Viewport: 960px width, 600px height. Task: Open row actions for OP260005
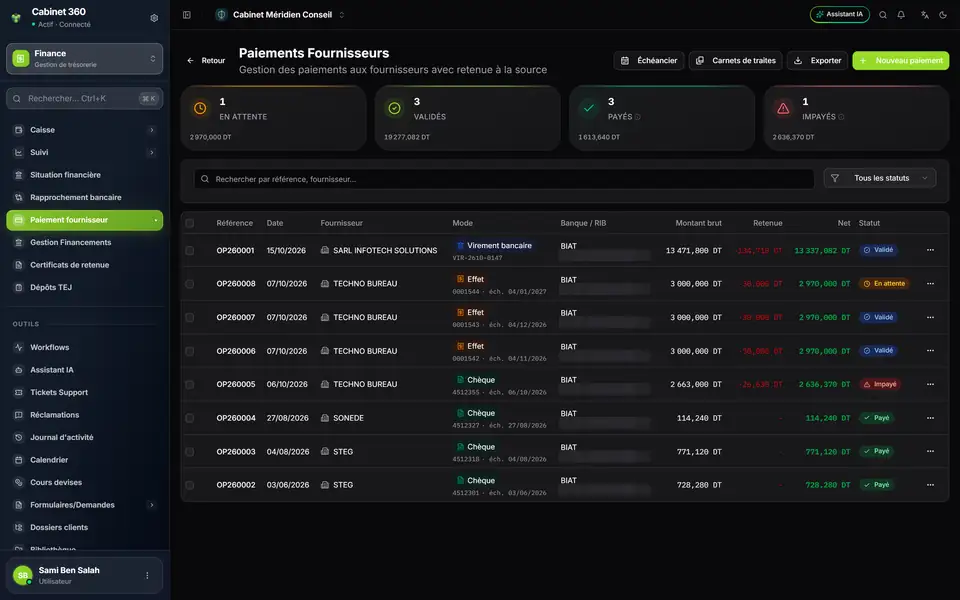(x=931, y=384)
